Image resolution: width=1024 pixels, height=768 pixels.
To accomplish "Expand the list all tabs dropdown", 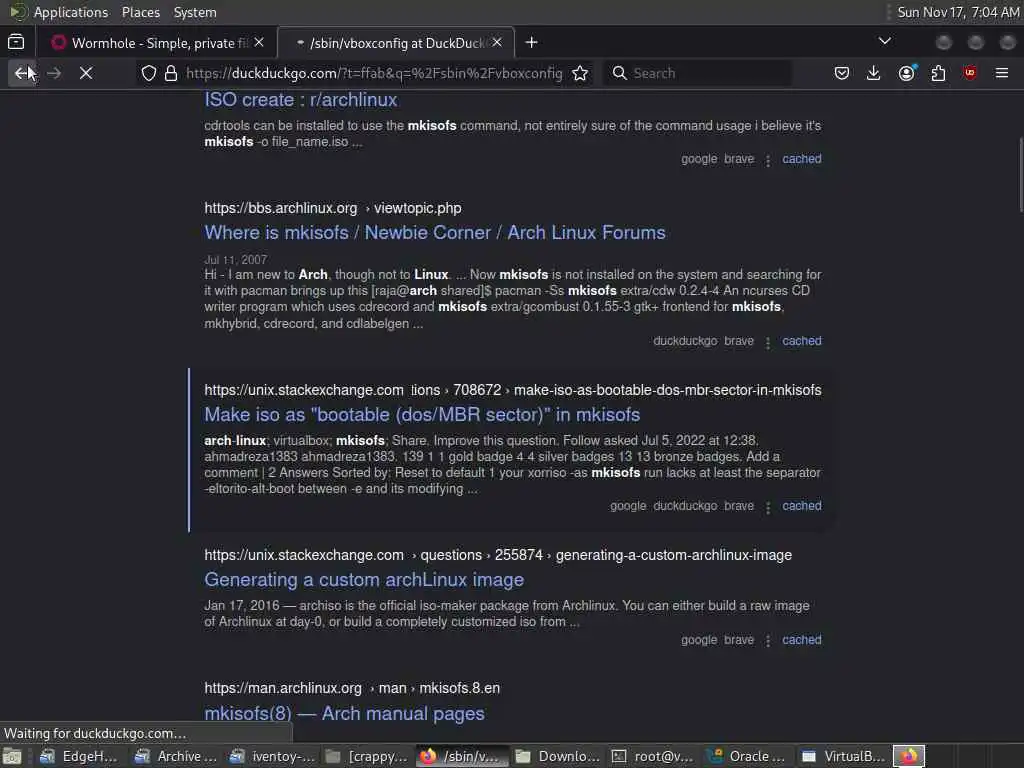I will 885,41.
